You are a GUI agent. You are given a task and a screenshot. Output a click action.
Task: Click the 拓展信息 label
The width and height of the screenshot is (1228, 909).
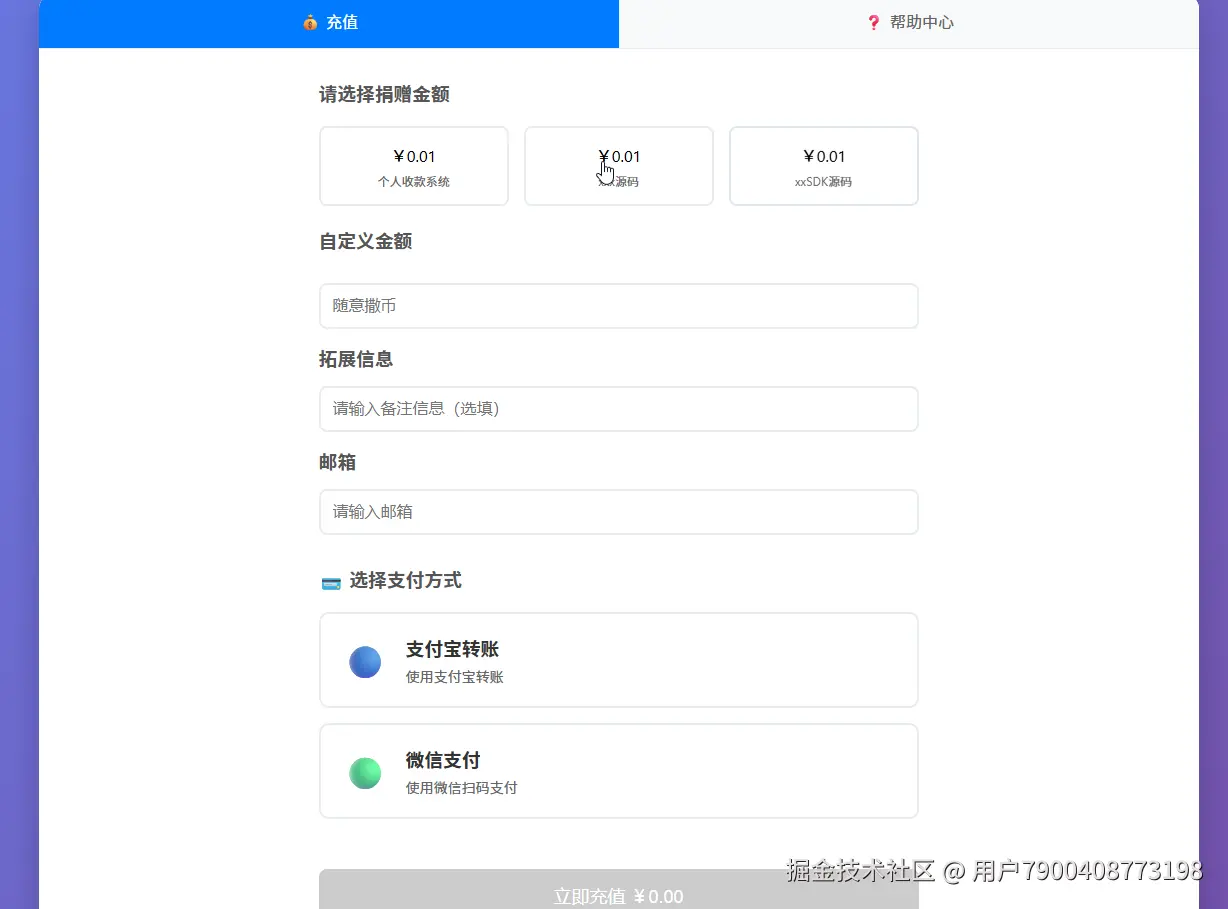[356, 359]
